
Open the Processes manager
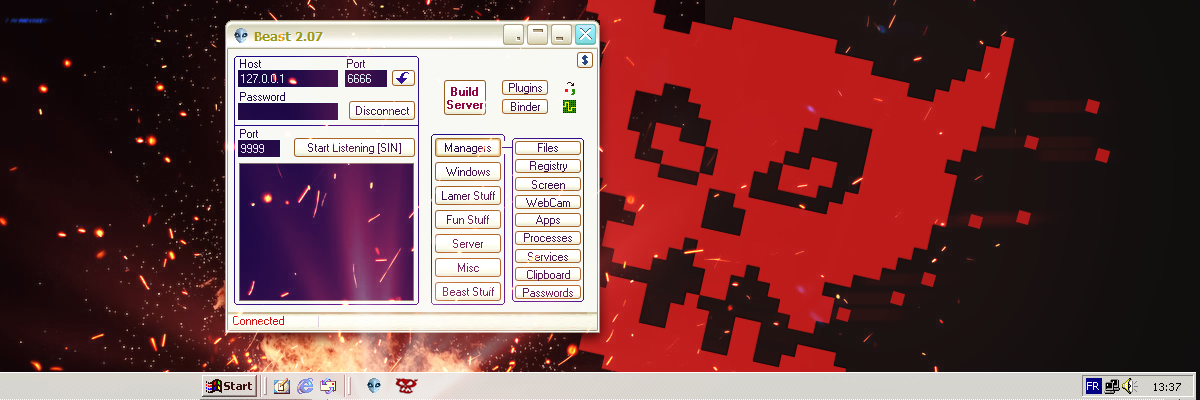coord(547,238)
